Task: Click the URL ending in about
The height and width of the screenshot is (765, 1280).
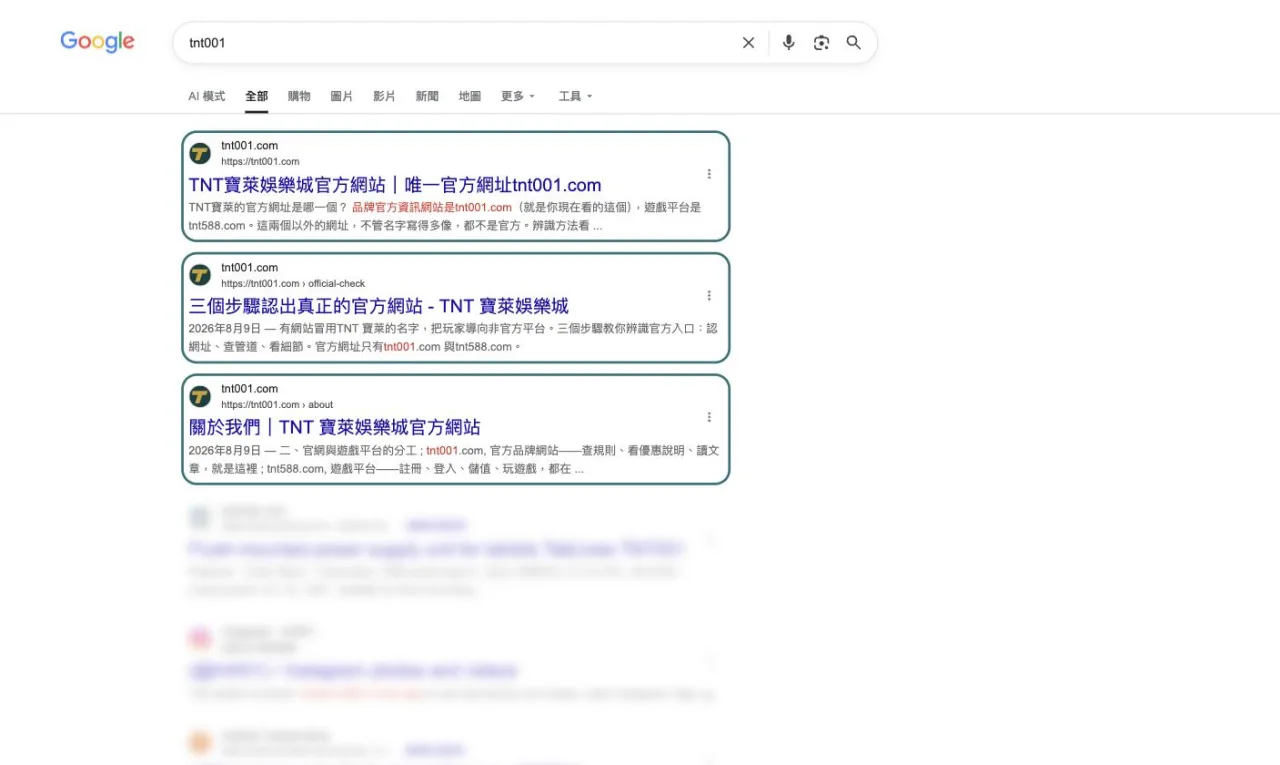Action: [277, 405]
